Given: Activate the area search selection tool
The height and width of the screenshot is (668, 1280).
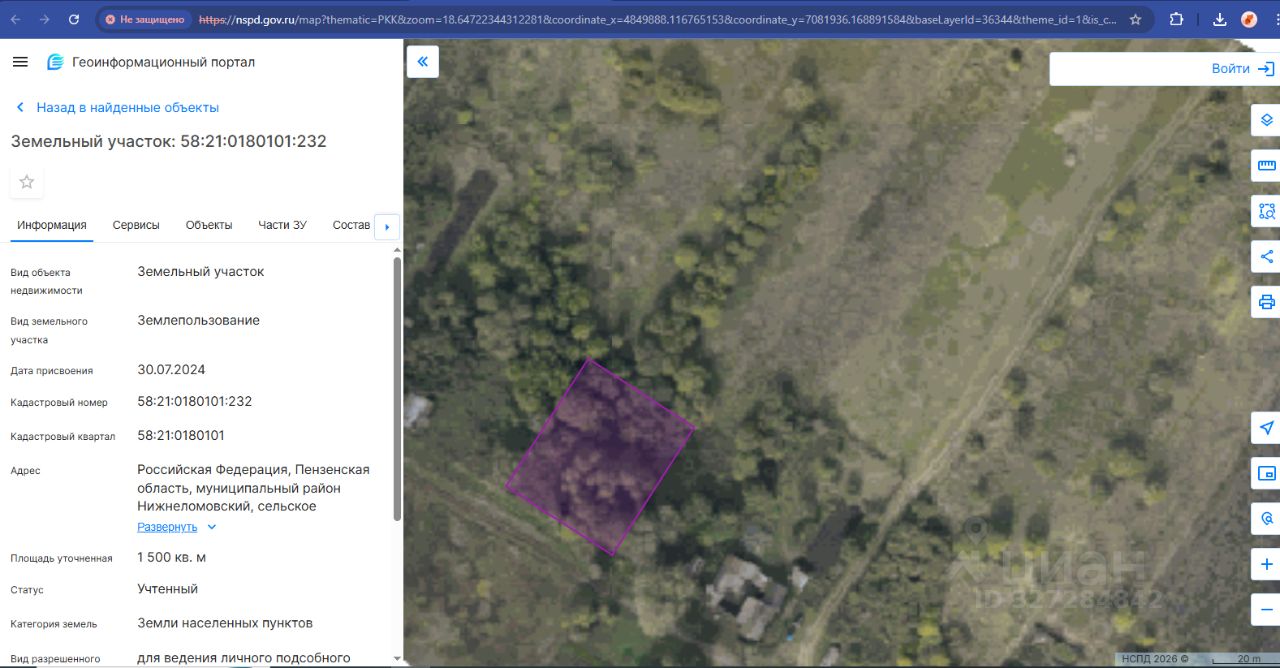Looking at the screenshot, I should (1266, 211).
